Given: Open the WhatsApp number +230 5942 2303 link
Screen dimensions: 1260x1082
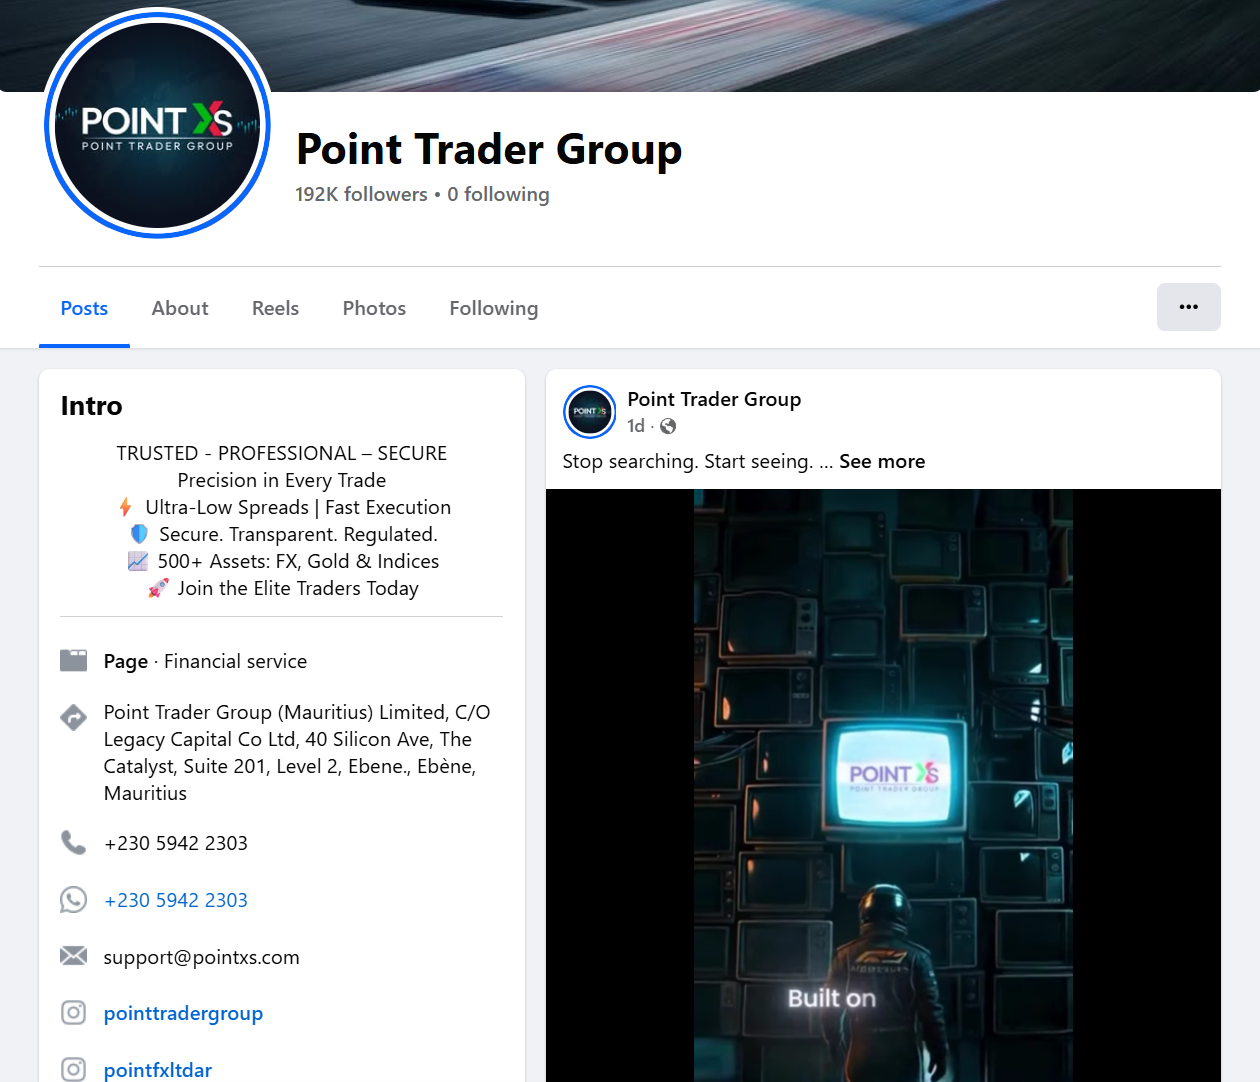Looking at the screenshot, I should pos(176,900).
